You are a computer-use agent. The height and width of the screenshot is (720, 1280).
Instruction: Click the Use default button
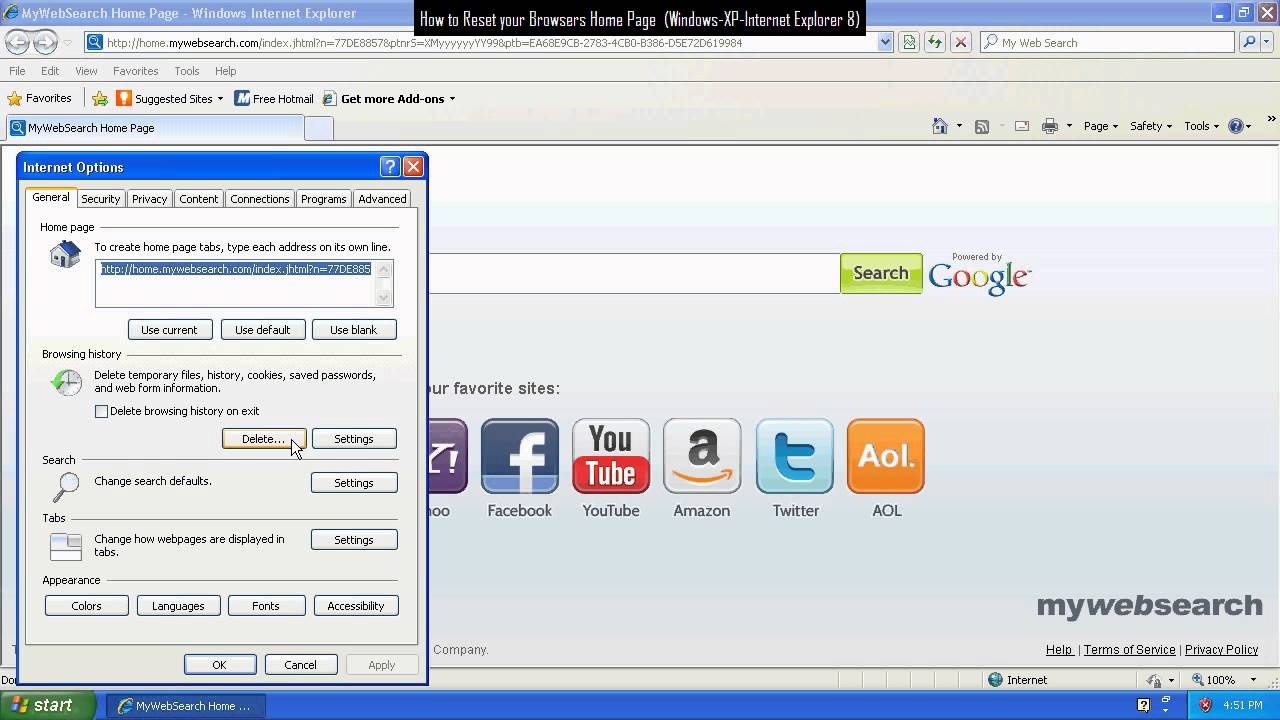tap(262, 330)
